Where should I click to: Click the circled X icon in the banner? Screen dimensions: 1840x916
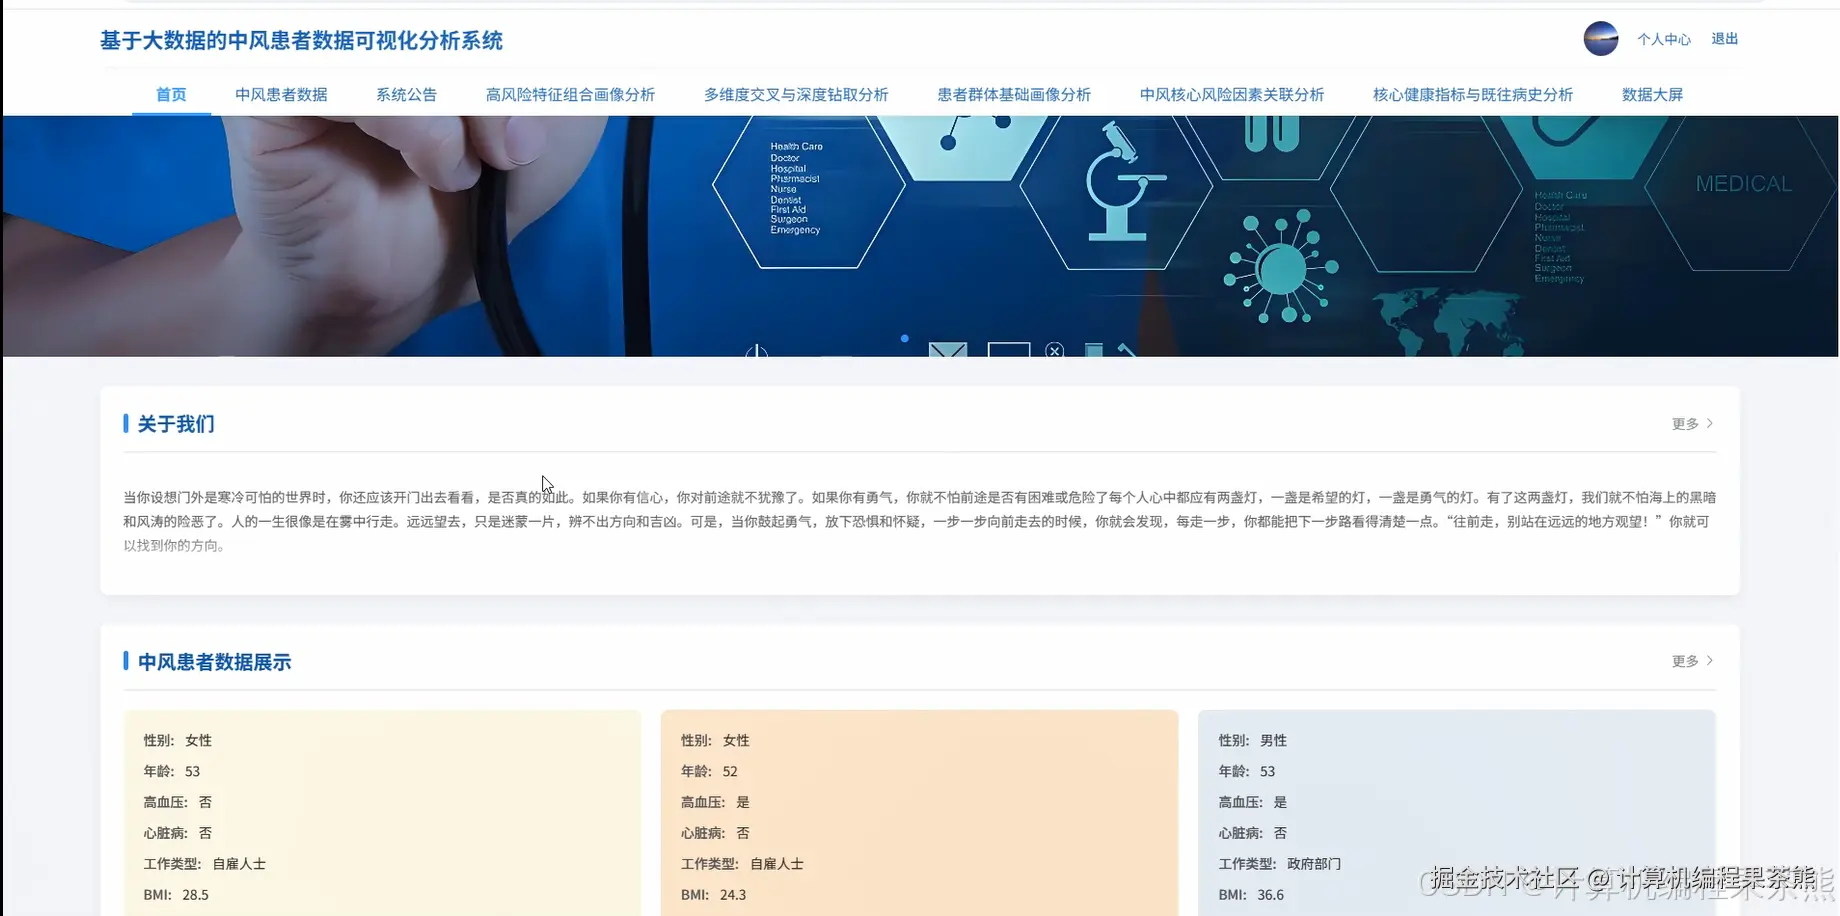point(1054,351)
